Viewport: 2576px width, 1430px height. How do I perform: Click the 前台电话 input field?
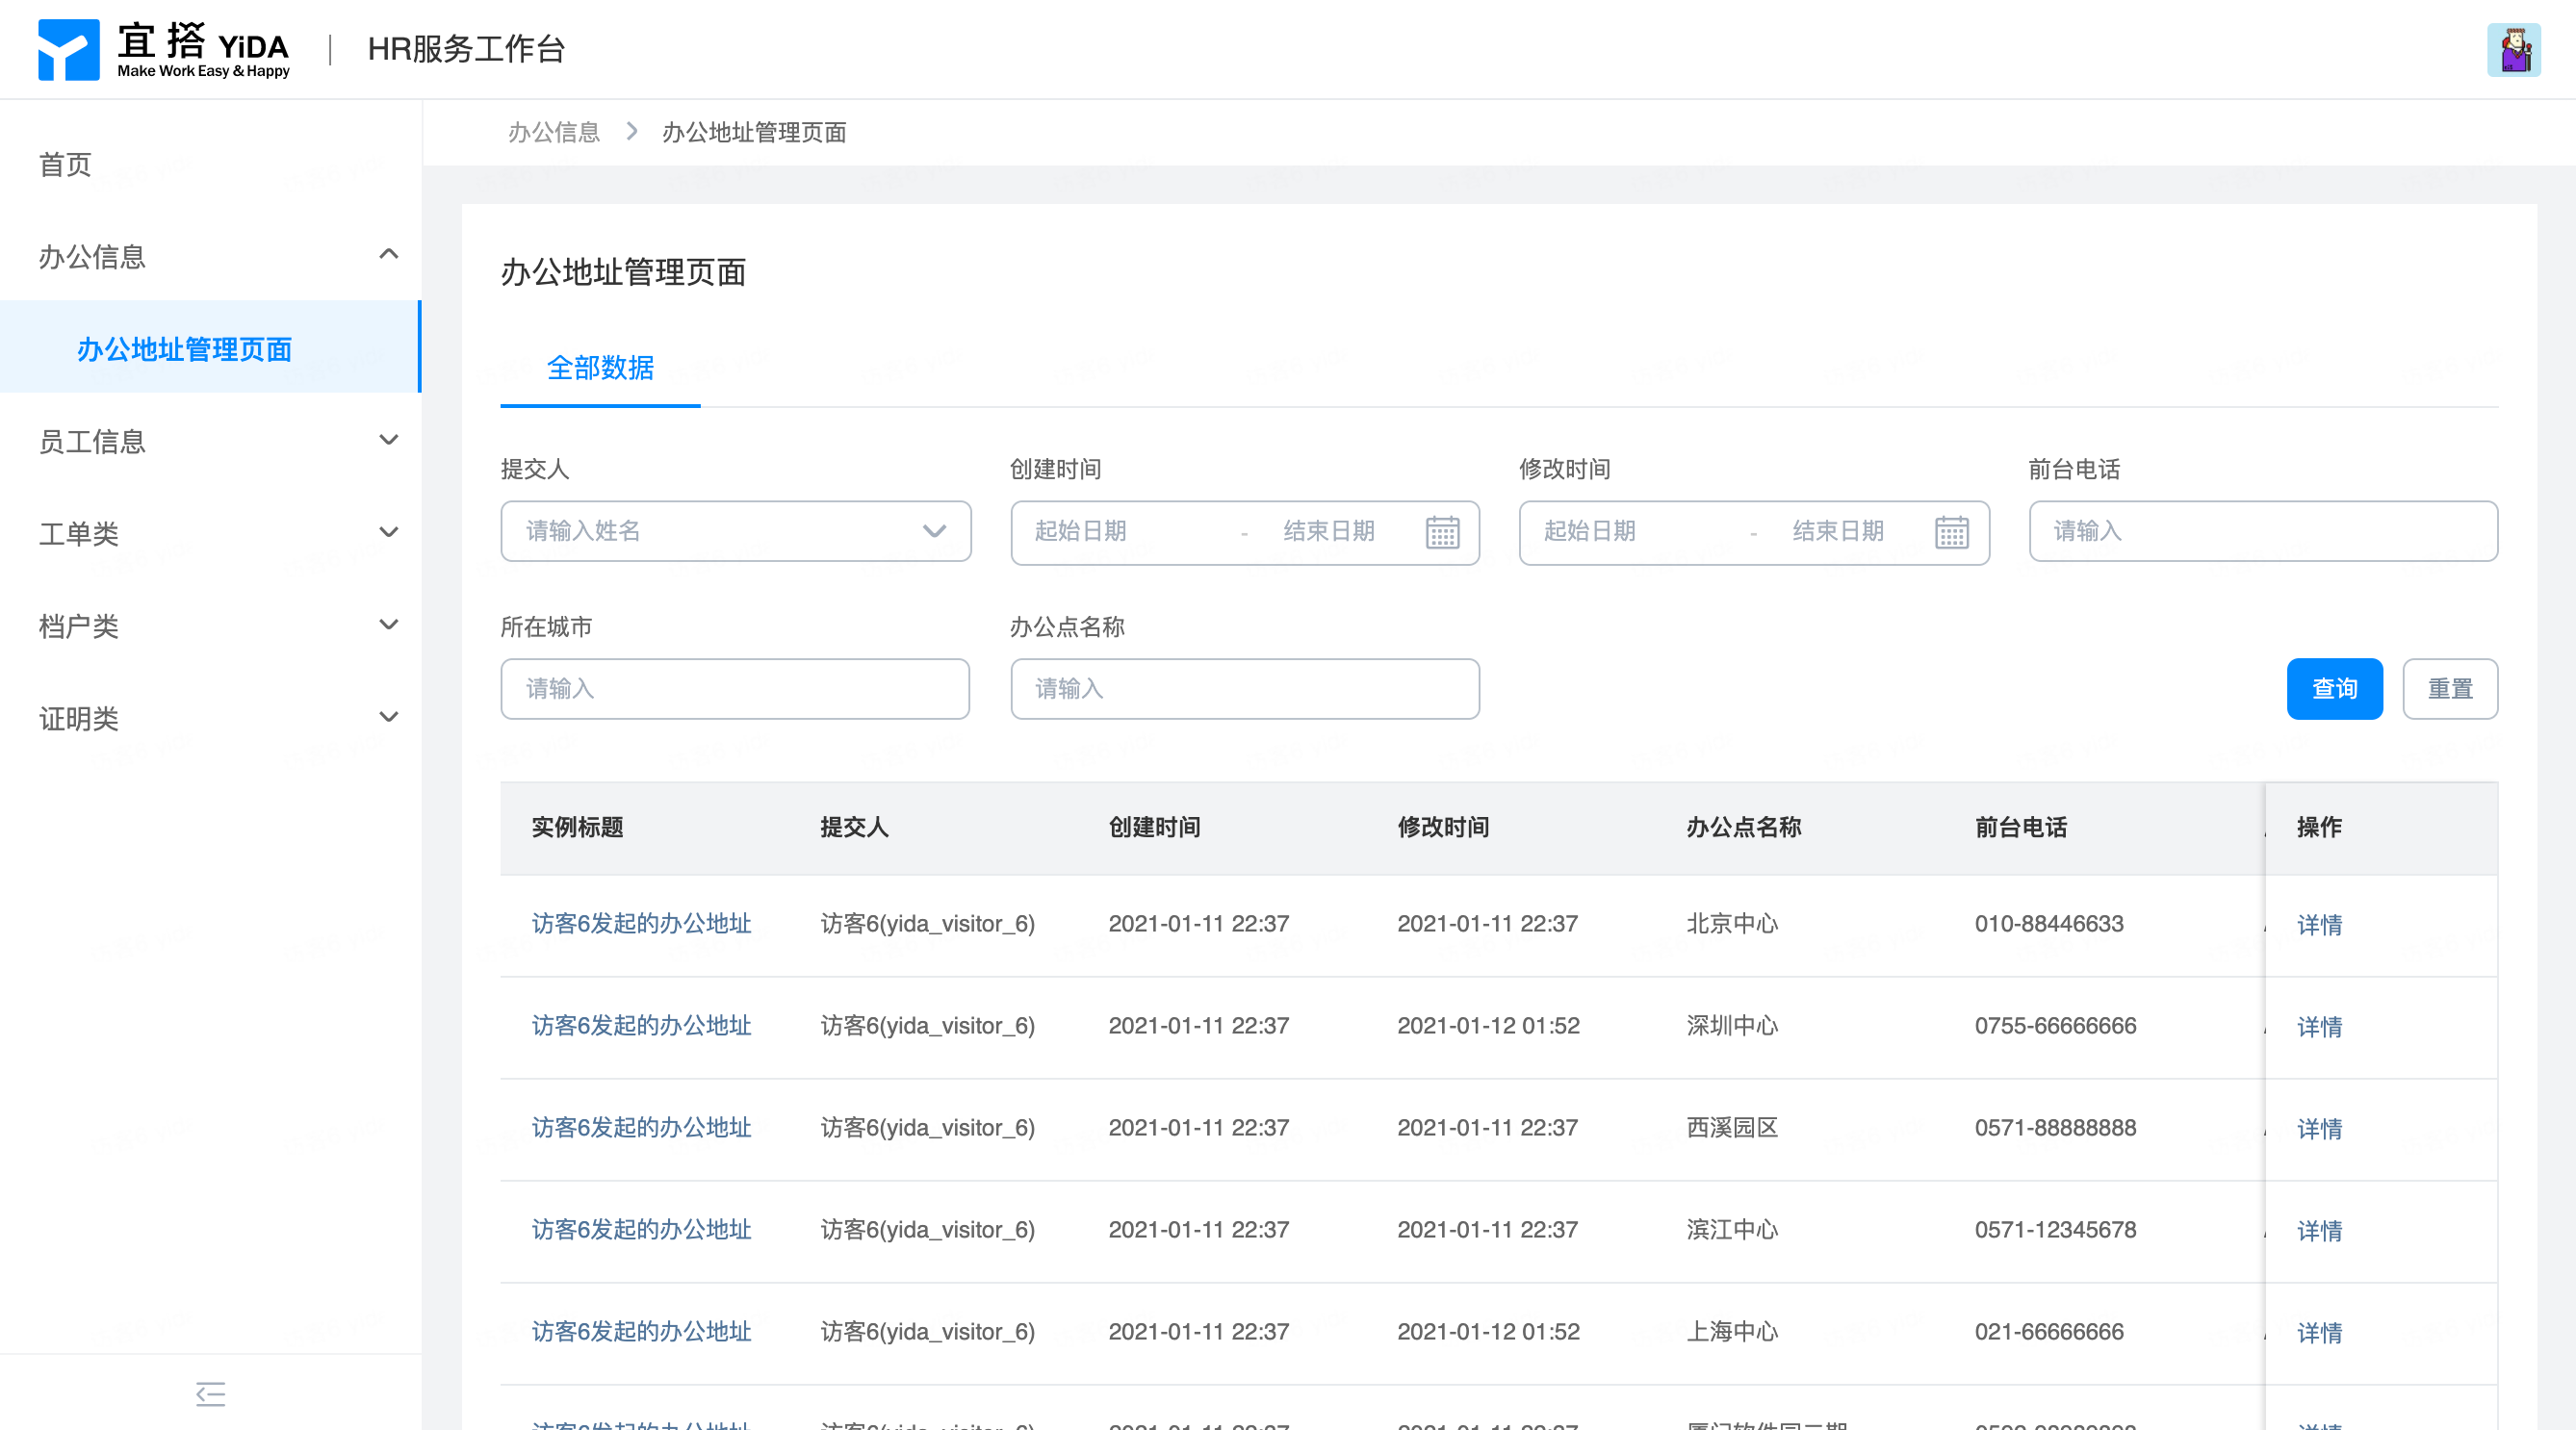[x=2263, y=531]
